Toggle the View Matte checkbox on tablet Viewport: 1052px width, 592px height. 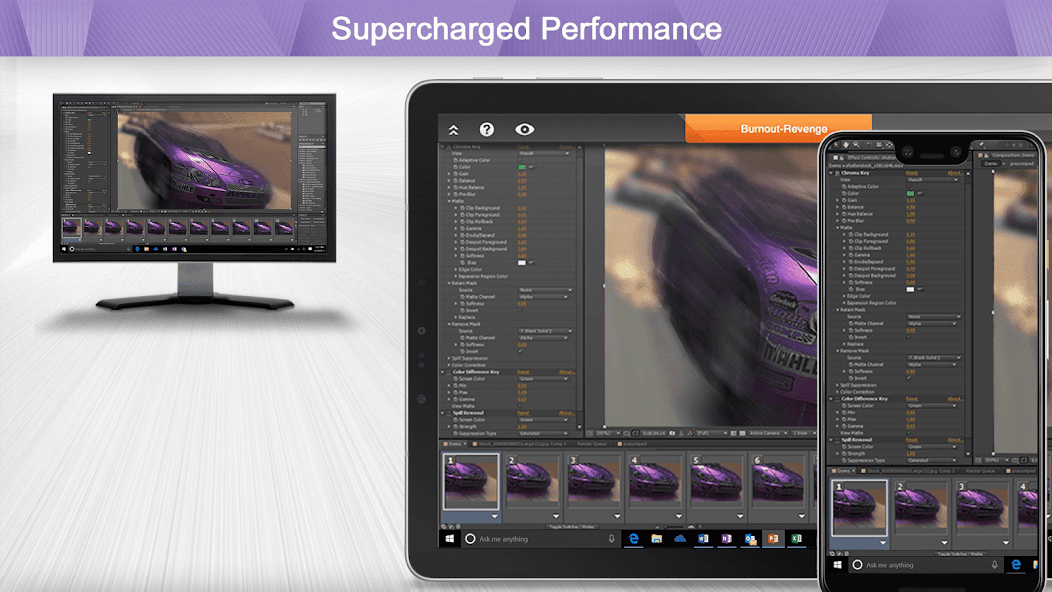tap(522, 406)
